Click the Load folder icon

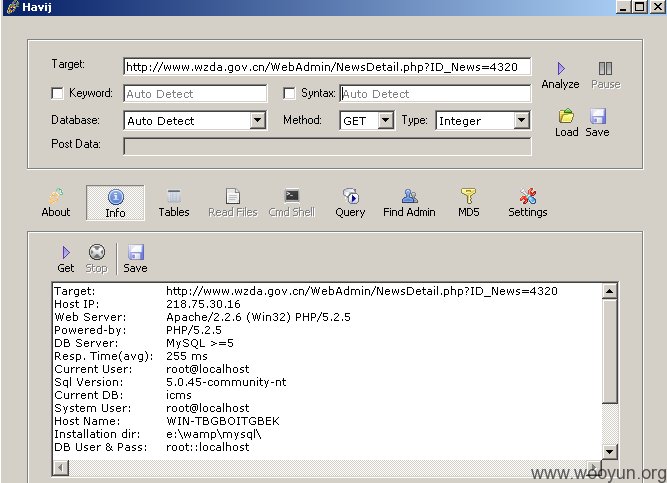pos(566,116)
